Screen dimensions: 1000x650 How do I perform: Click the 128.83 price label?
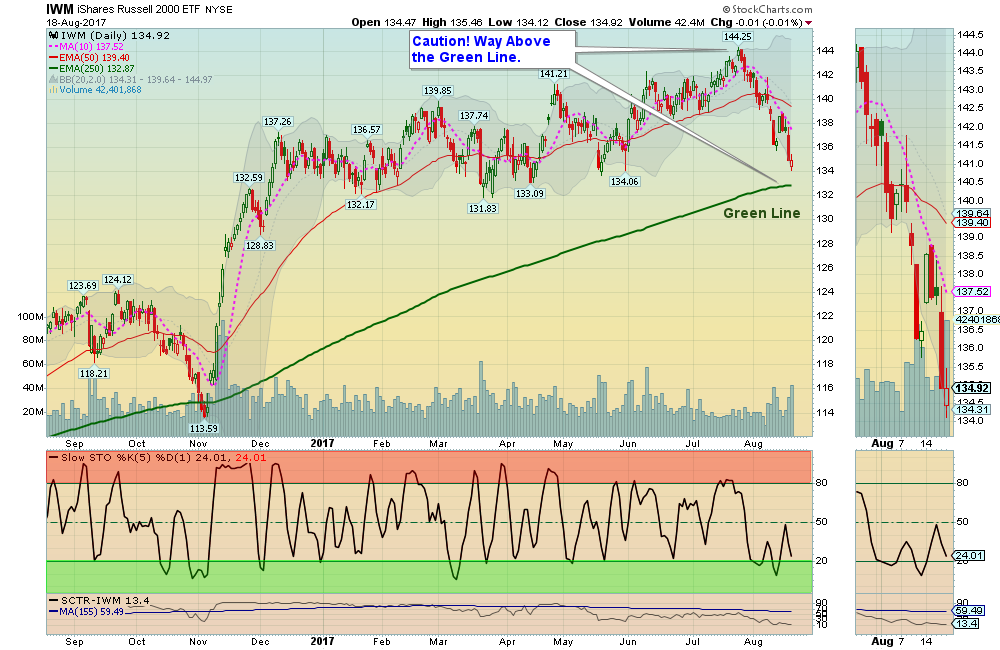[260, 245]
